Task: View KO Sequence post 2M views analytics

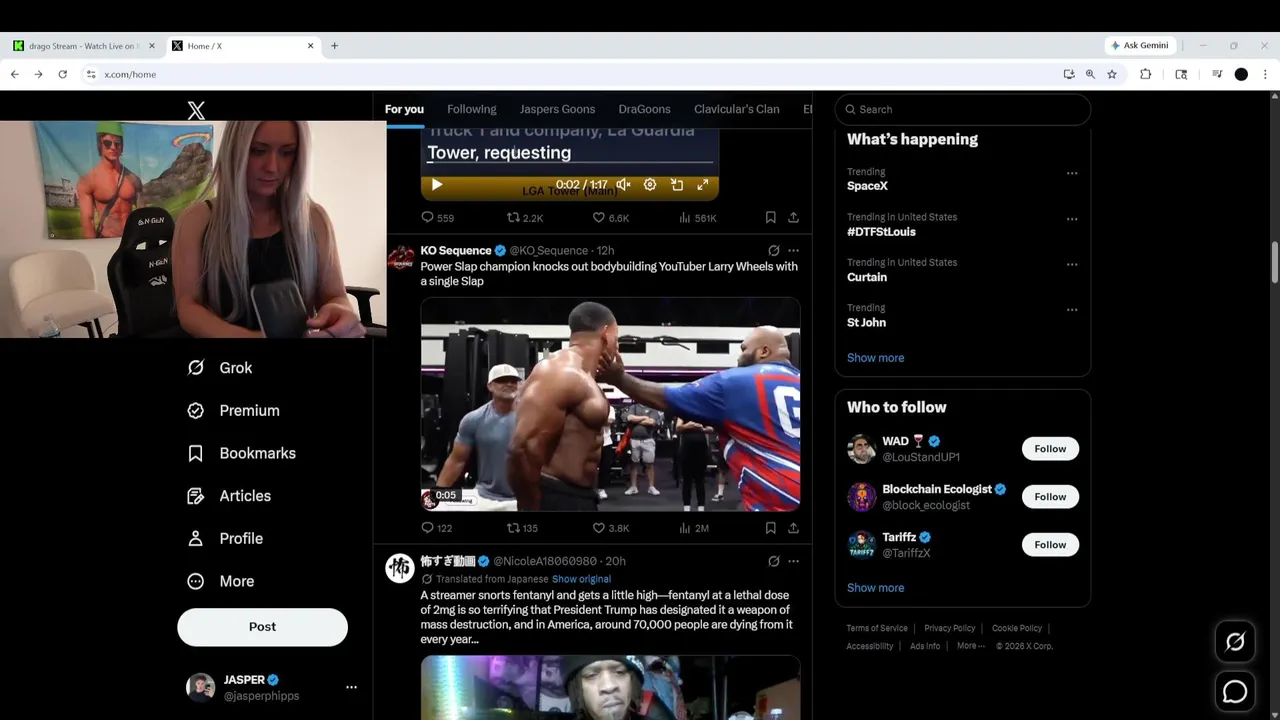Action: pos(694,528)
